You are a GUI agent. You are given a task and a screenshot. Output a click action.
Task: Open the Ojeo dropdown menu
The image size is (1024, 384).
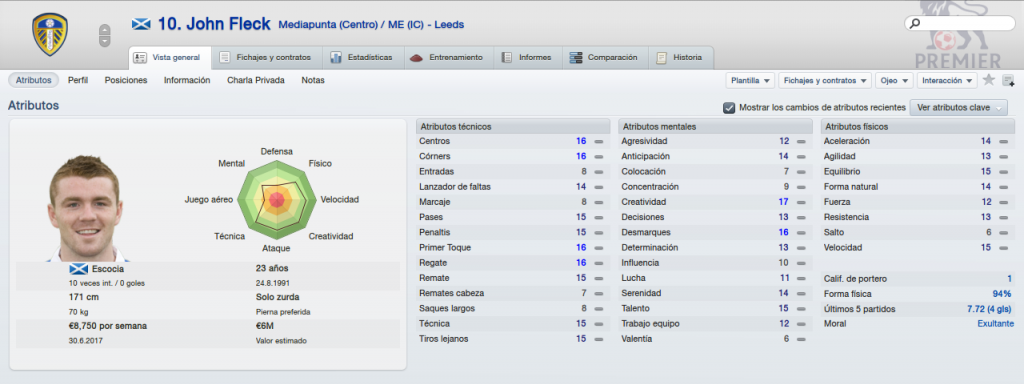[x=894, y=80]
